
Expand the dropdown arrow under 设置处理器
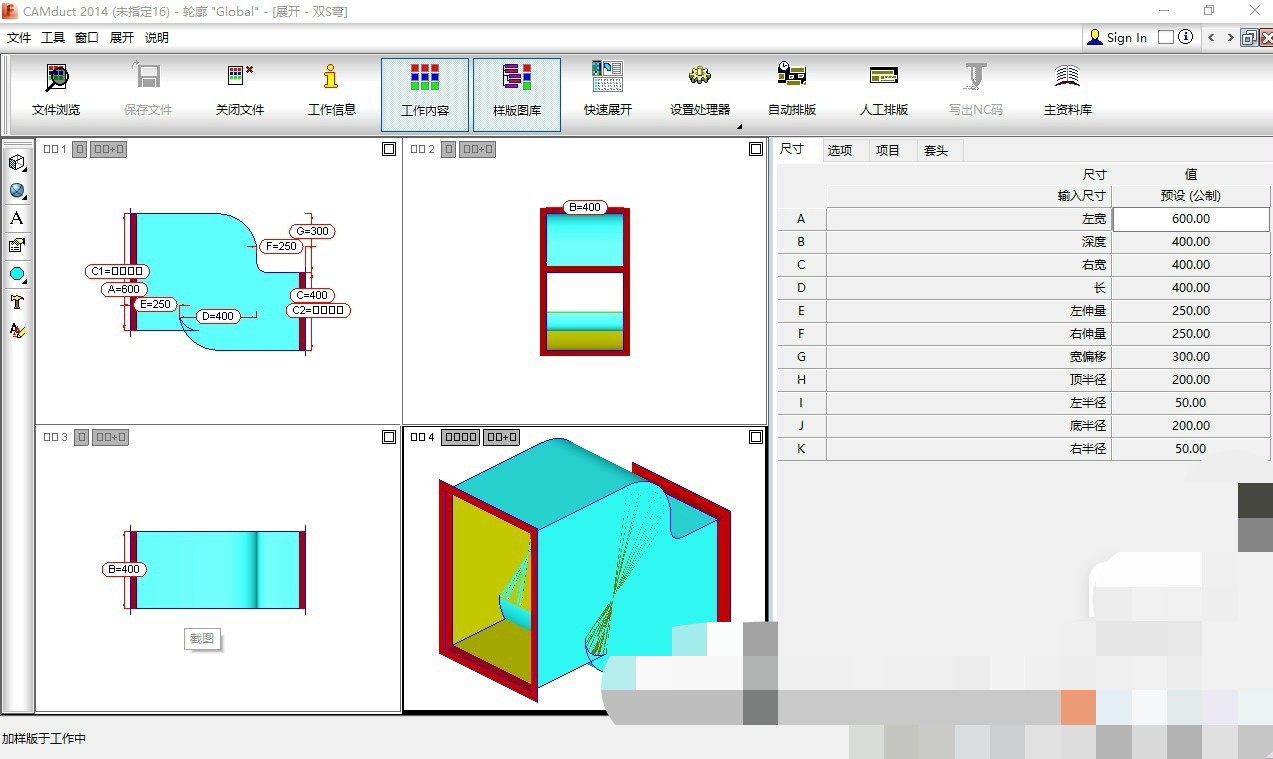click(x=740, y=128)
